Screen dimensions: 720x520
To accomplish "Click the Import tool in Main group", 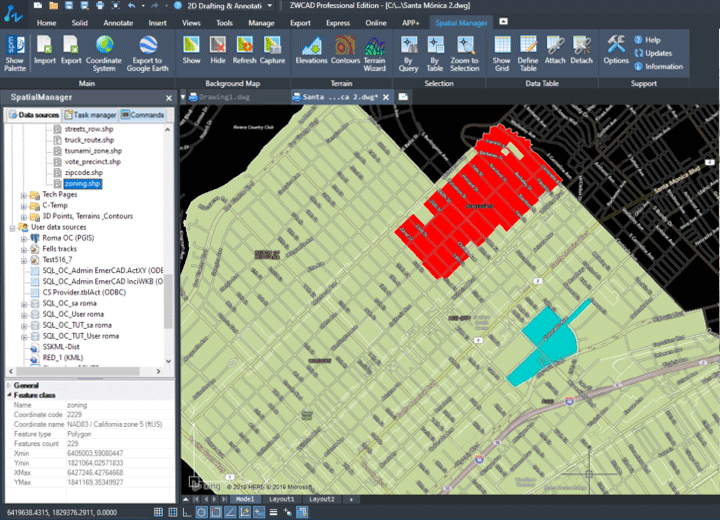I will [x=45, y=50].
